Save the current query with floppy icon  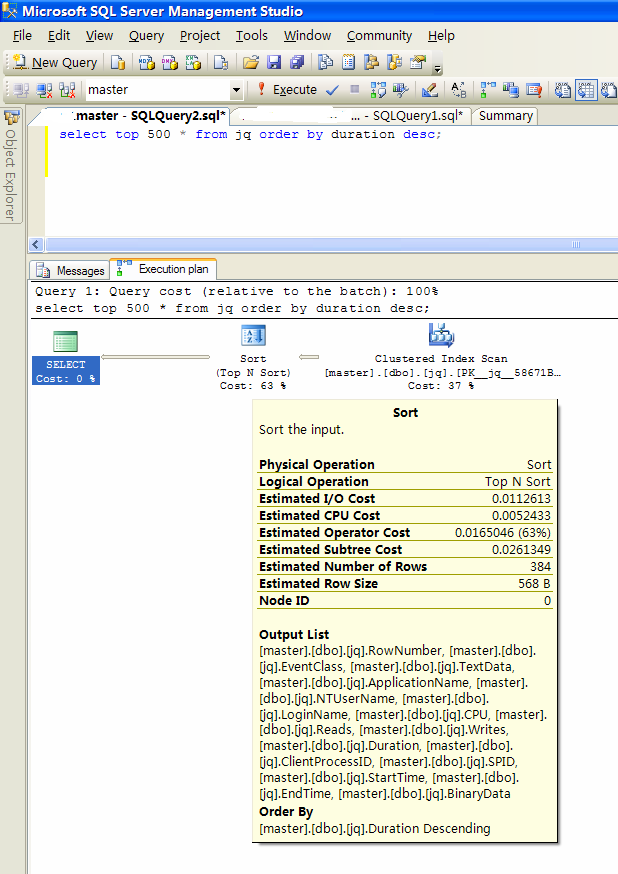pyautogui.click(x=274, y=62)
